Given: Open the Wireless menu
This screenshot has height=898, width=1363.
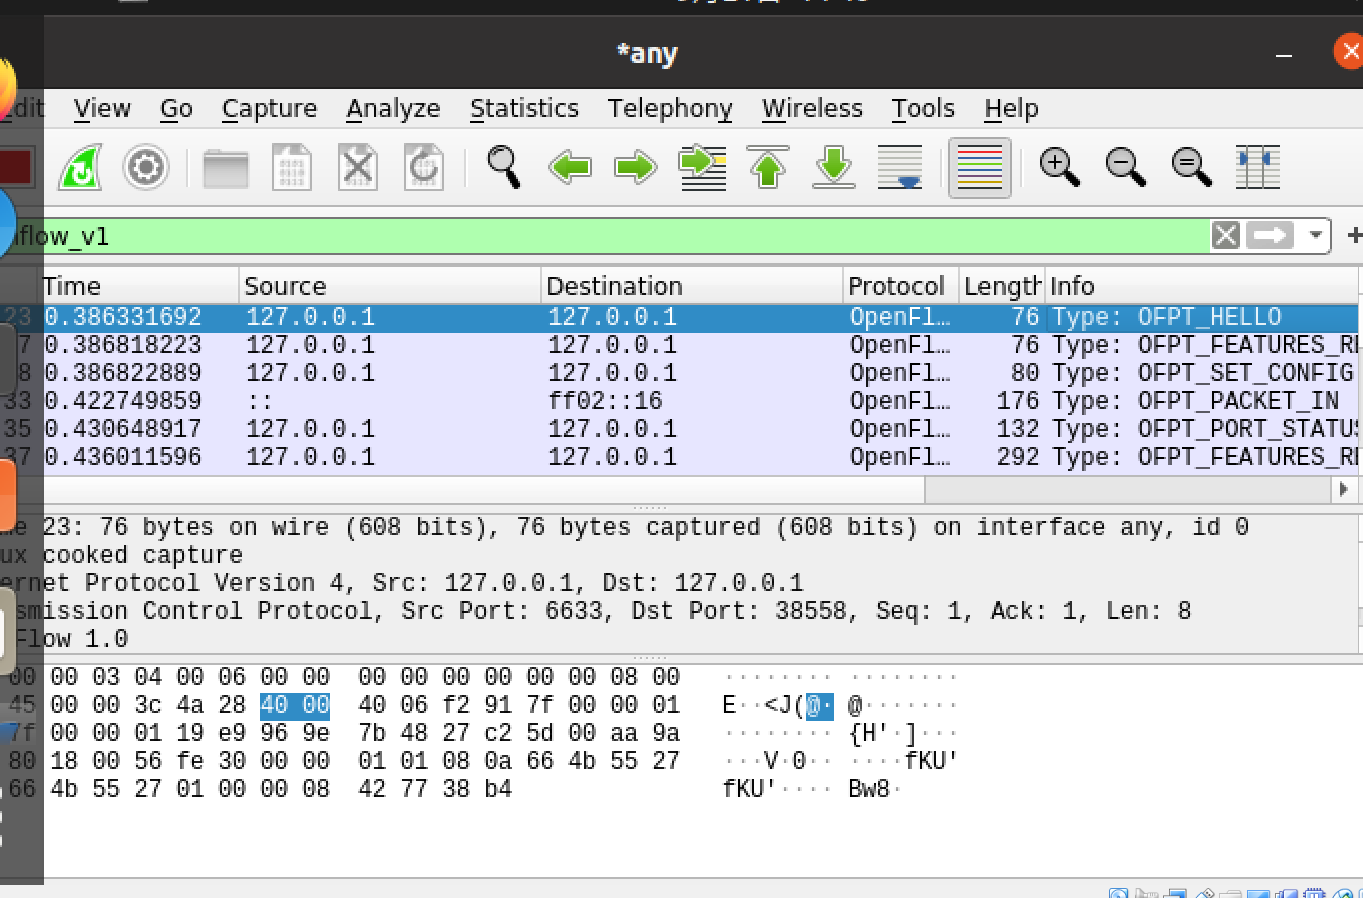Looking at the screenshot, I should (x=812, y=108).
